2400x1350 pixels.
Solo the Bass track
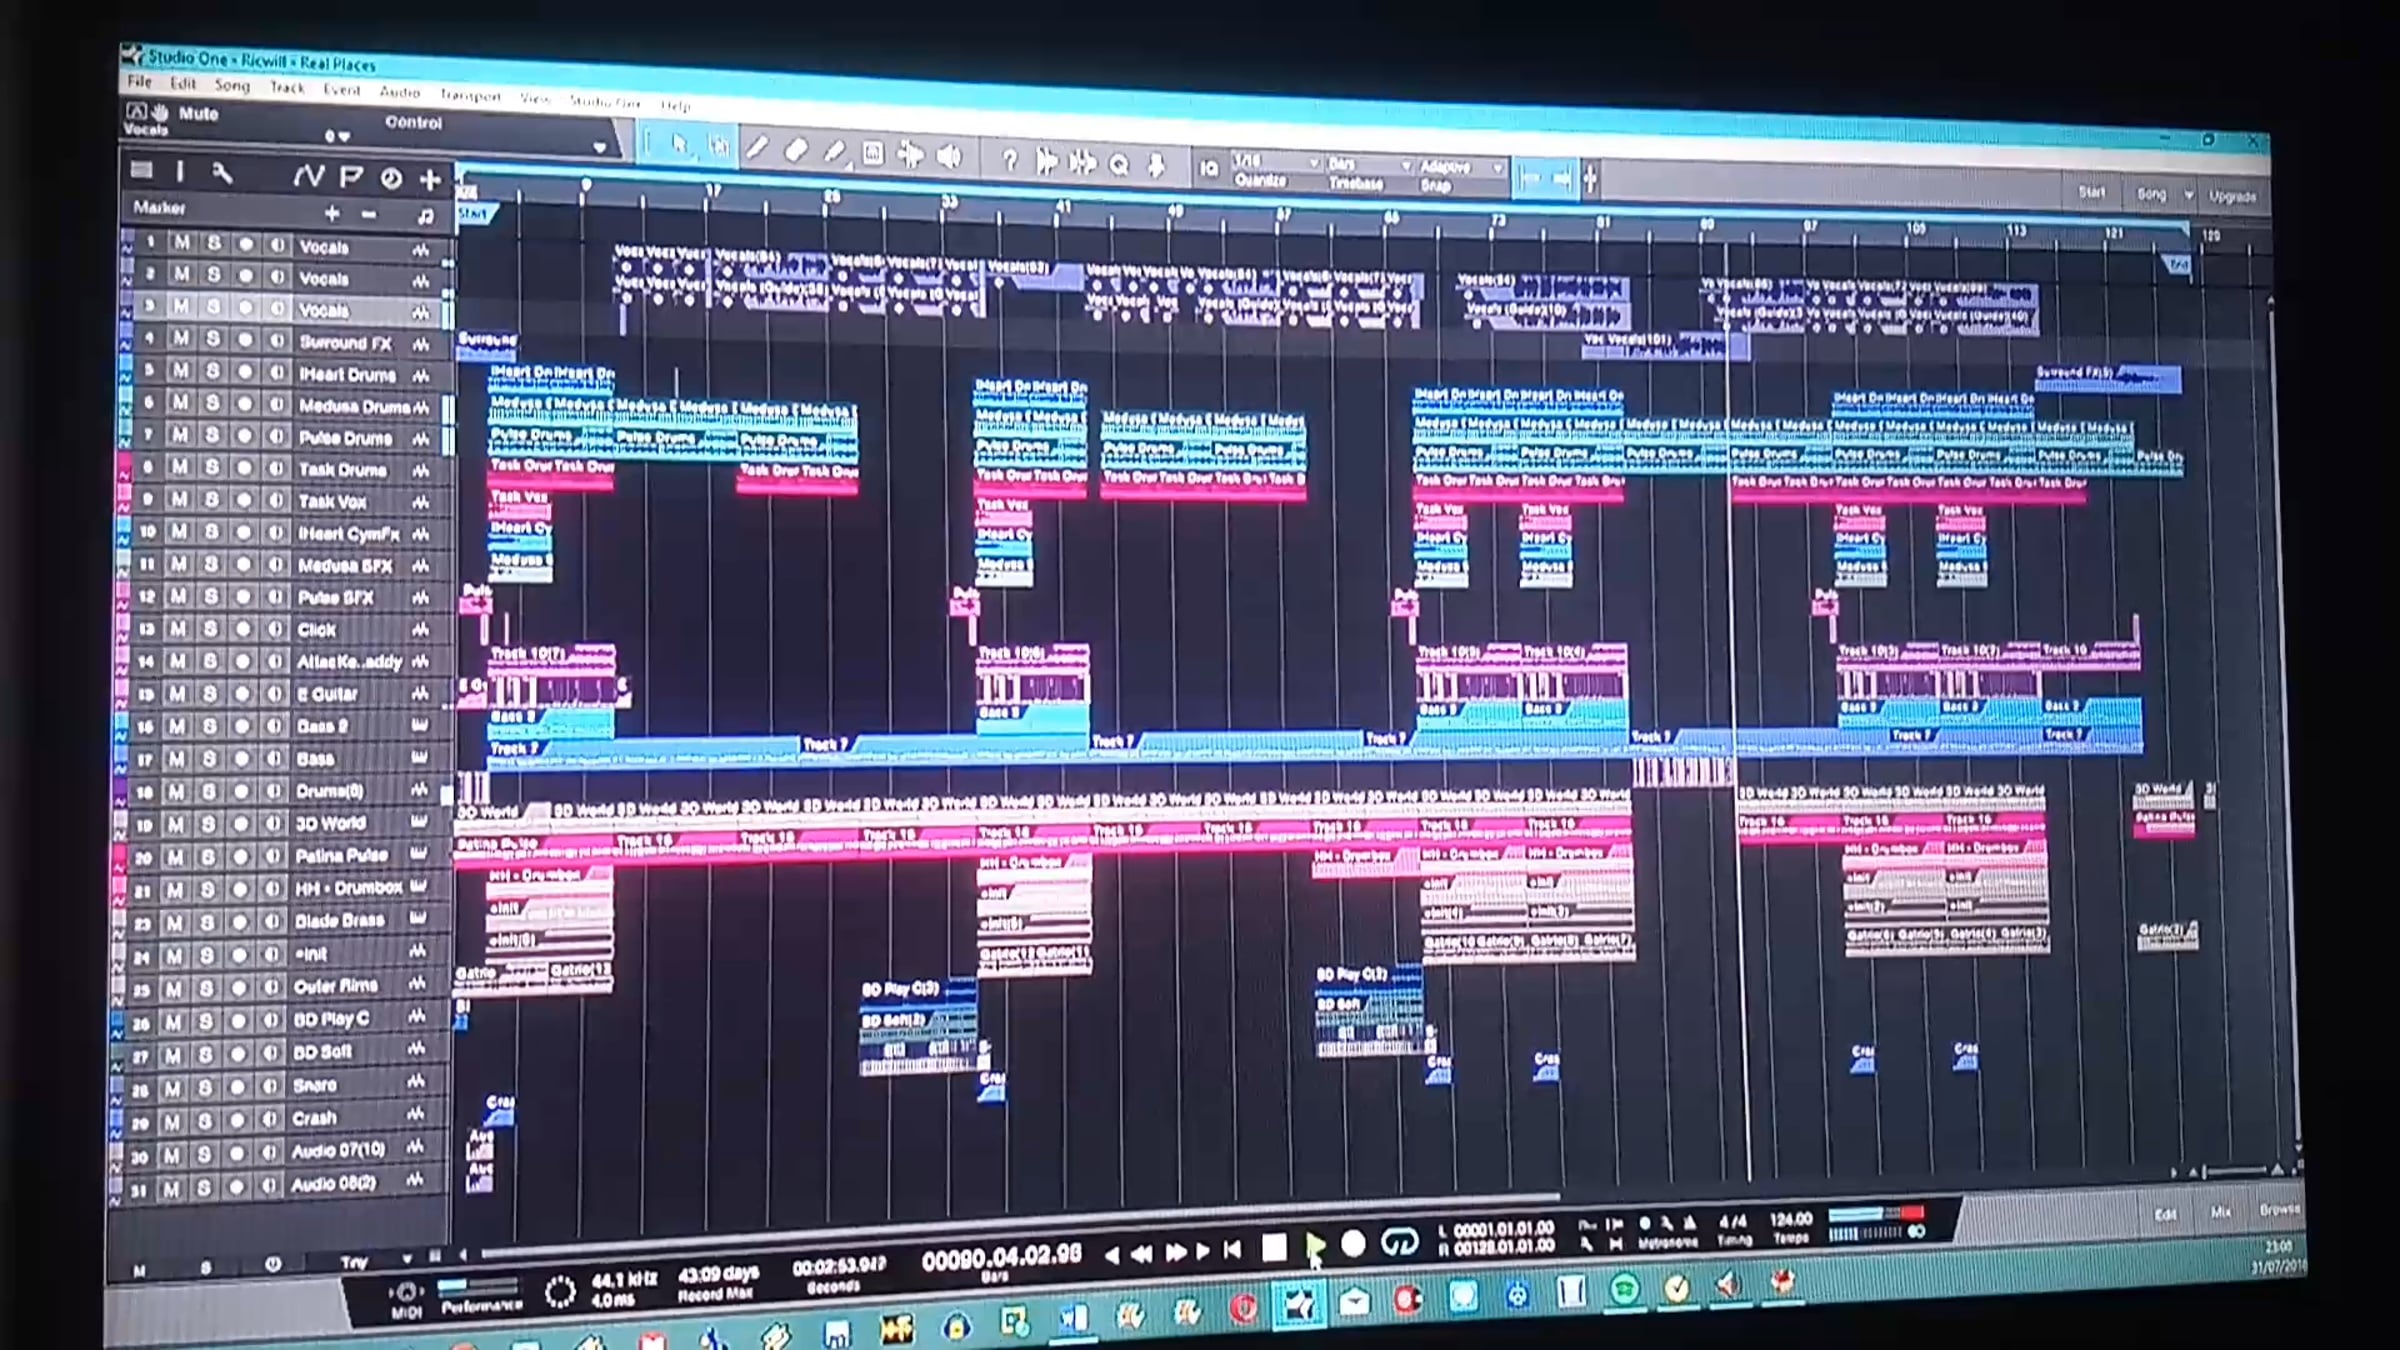(209, 759)
